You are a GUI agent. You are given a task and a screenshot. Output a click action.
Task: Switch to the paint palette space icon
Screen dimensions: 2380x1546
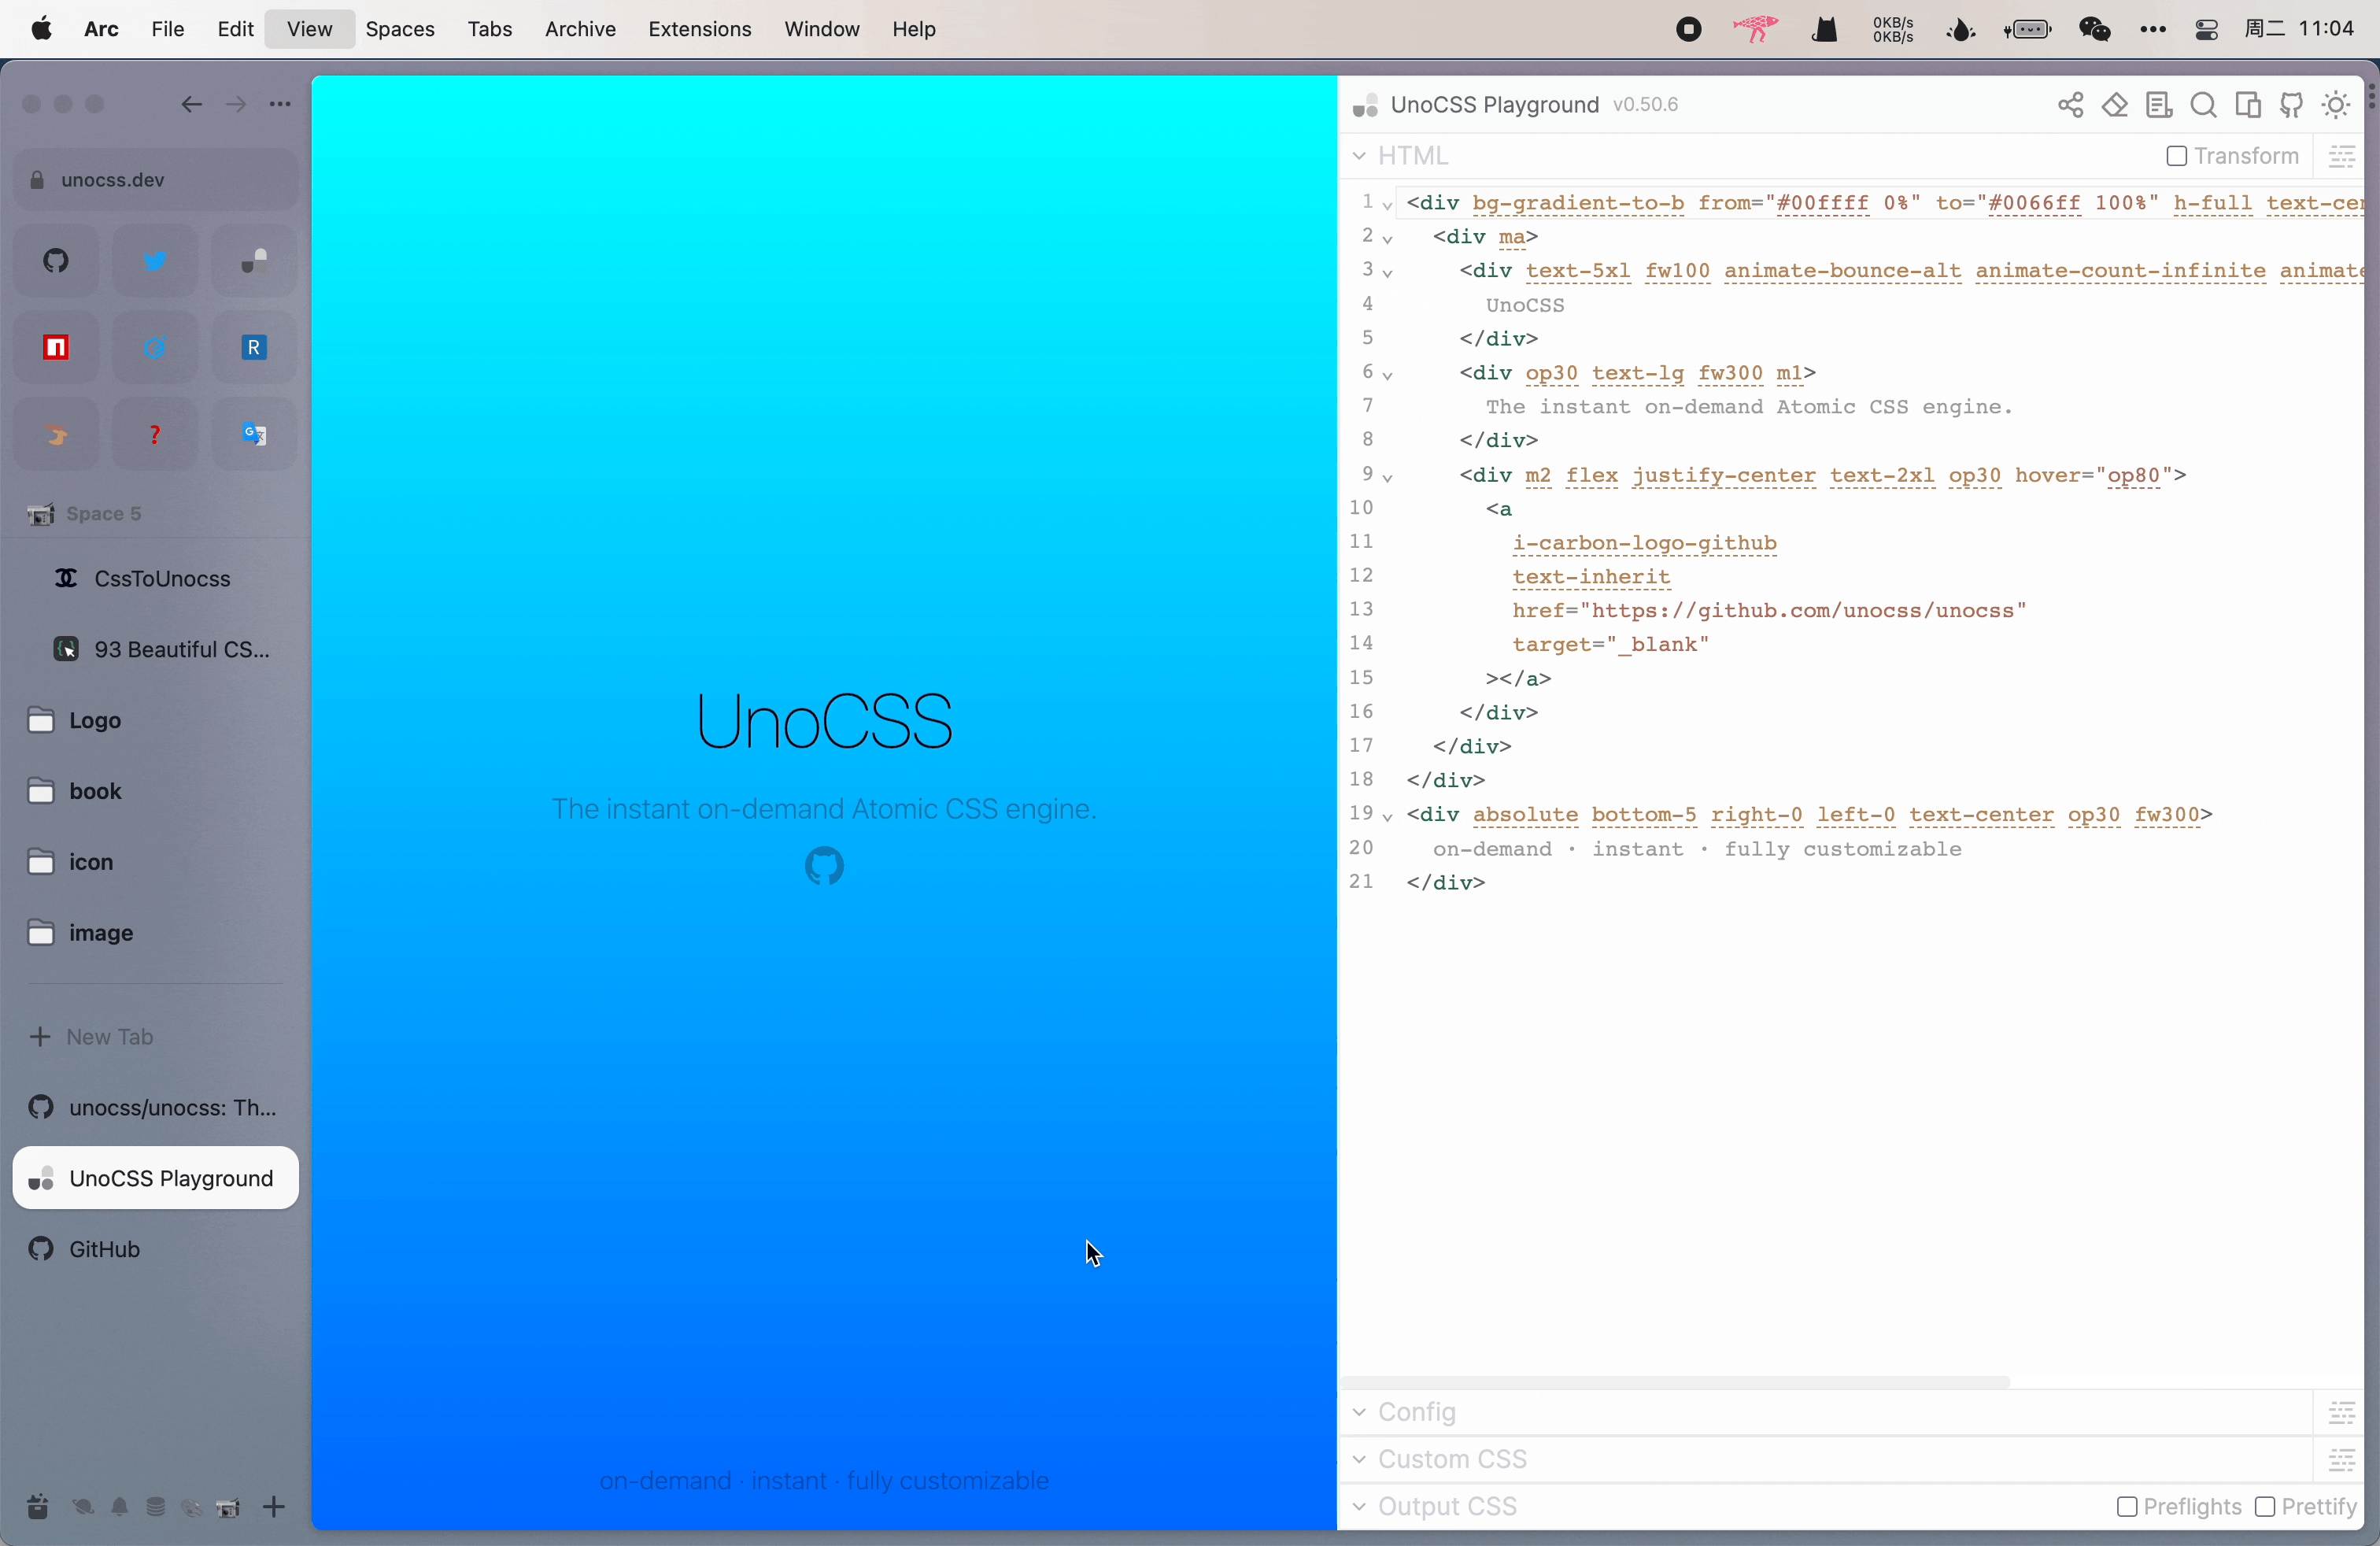[192, 1507]
